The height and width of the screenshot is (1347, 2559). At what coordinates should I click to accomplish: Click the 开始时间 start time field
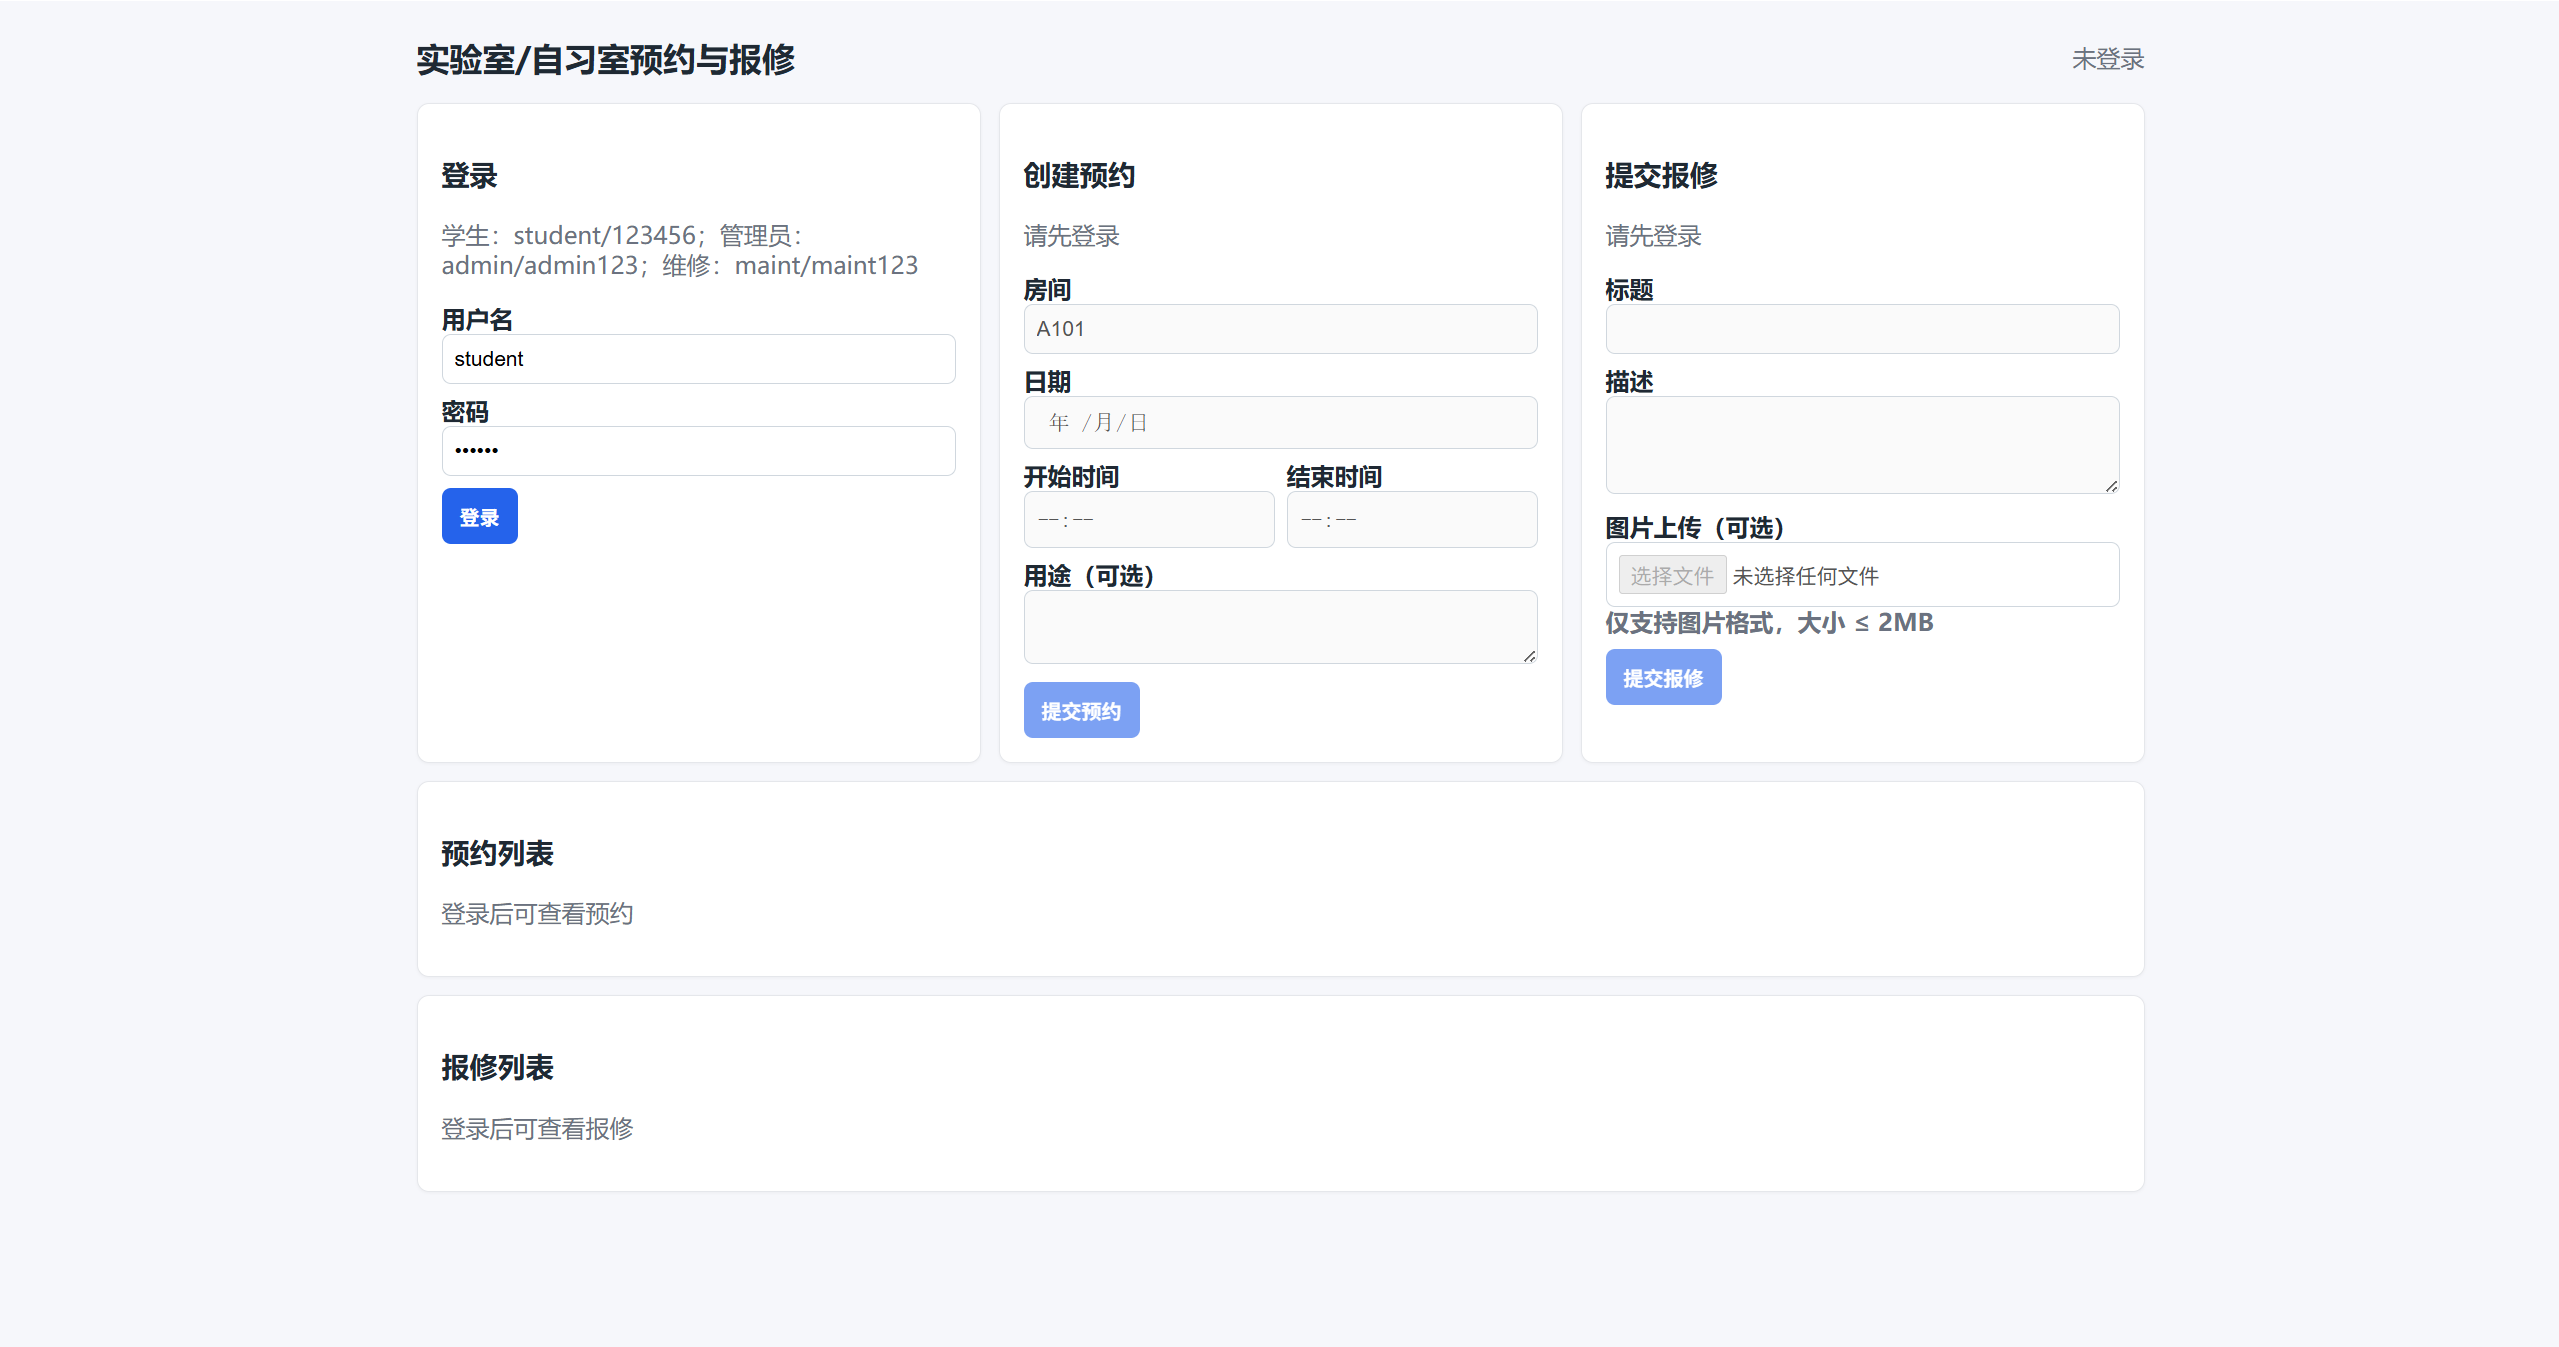click(x=1148, y=519)
